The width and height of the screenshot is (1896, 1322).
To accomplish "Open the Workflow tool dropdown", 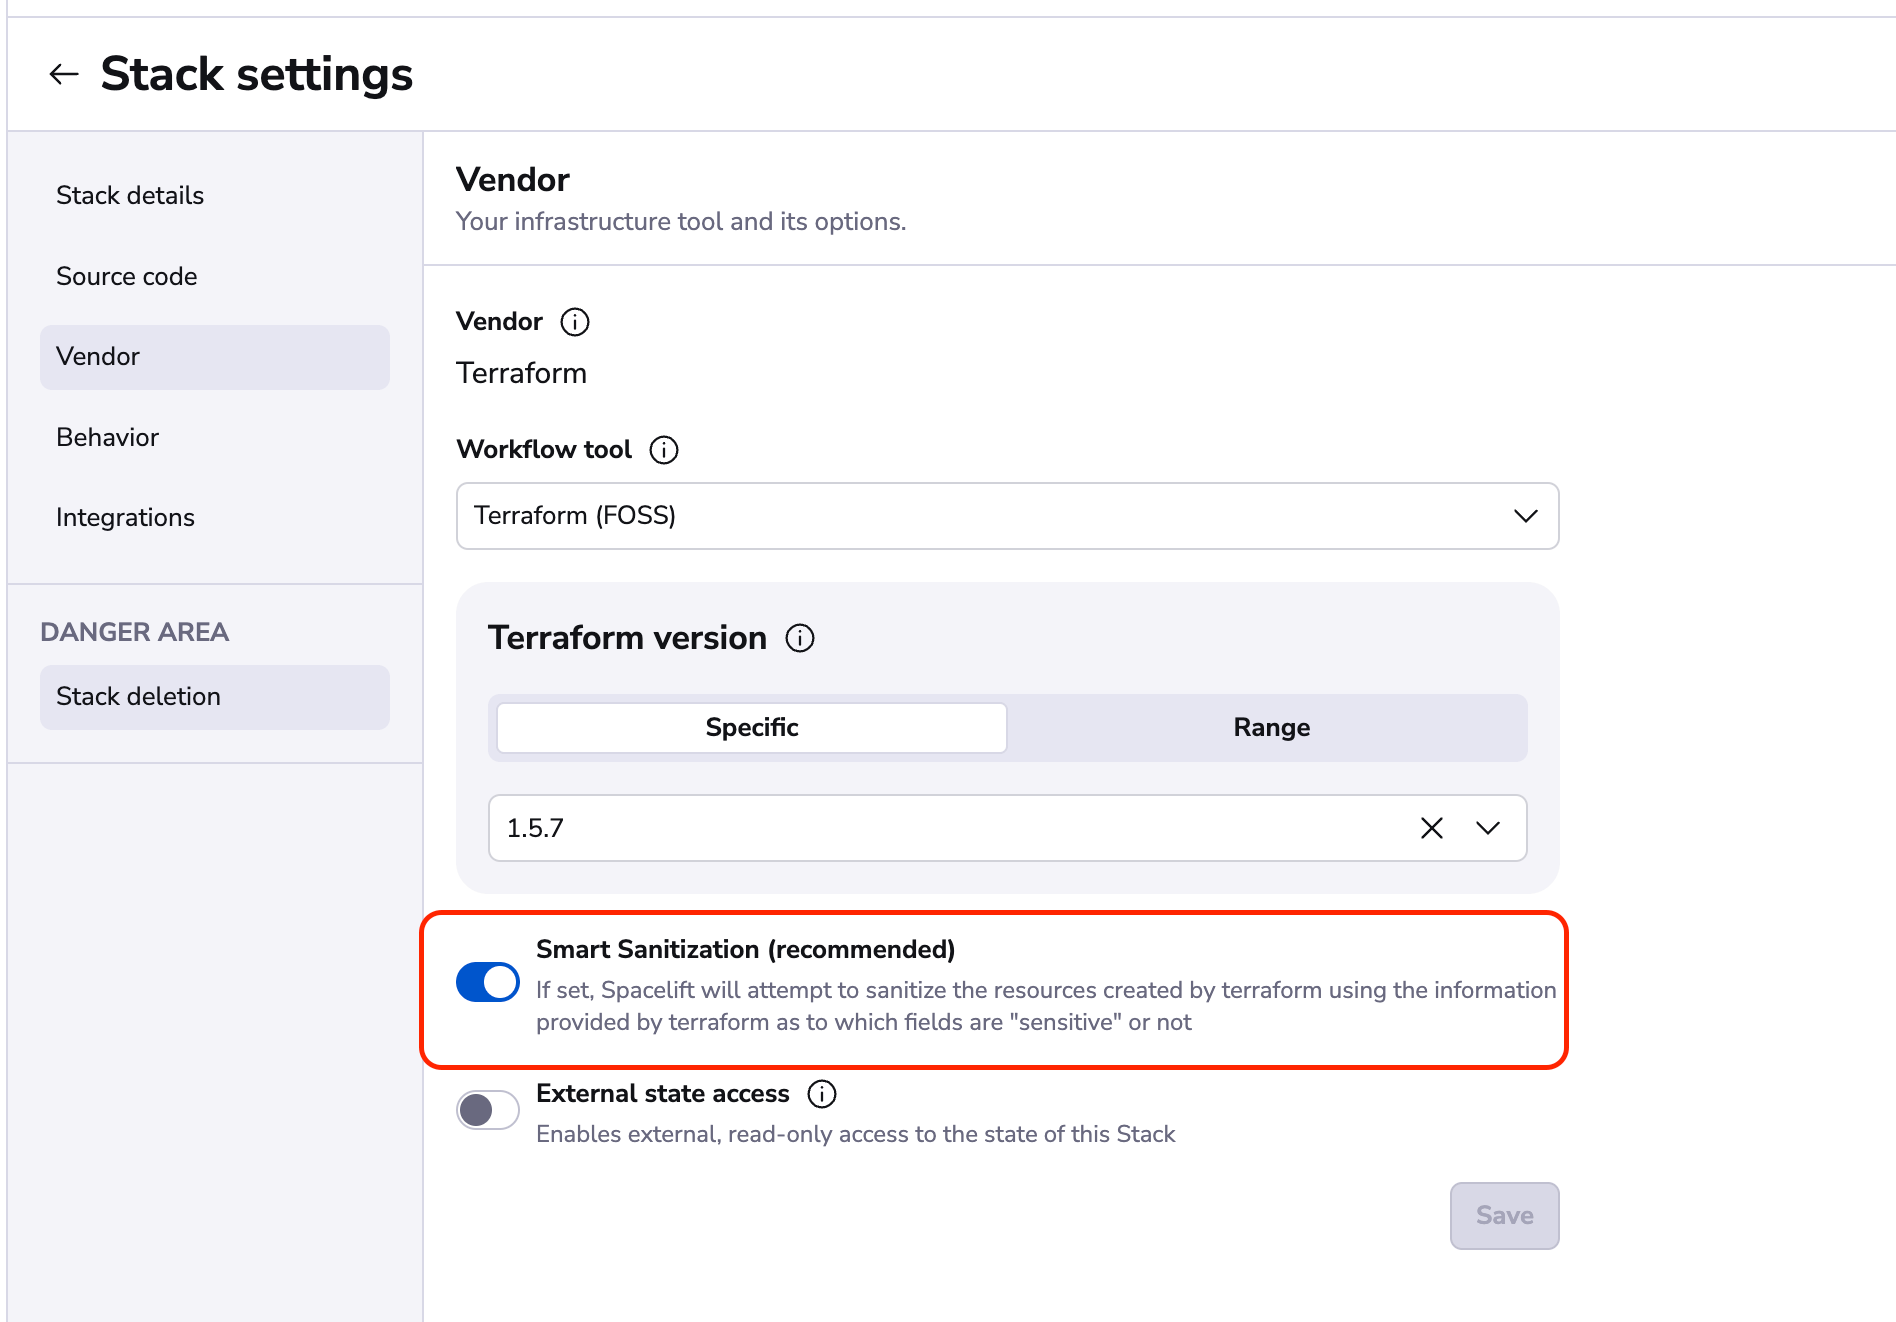I will click(x=1007, y=516).
